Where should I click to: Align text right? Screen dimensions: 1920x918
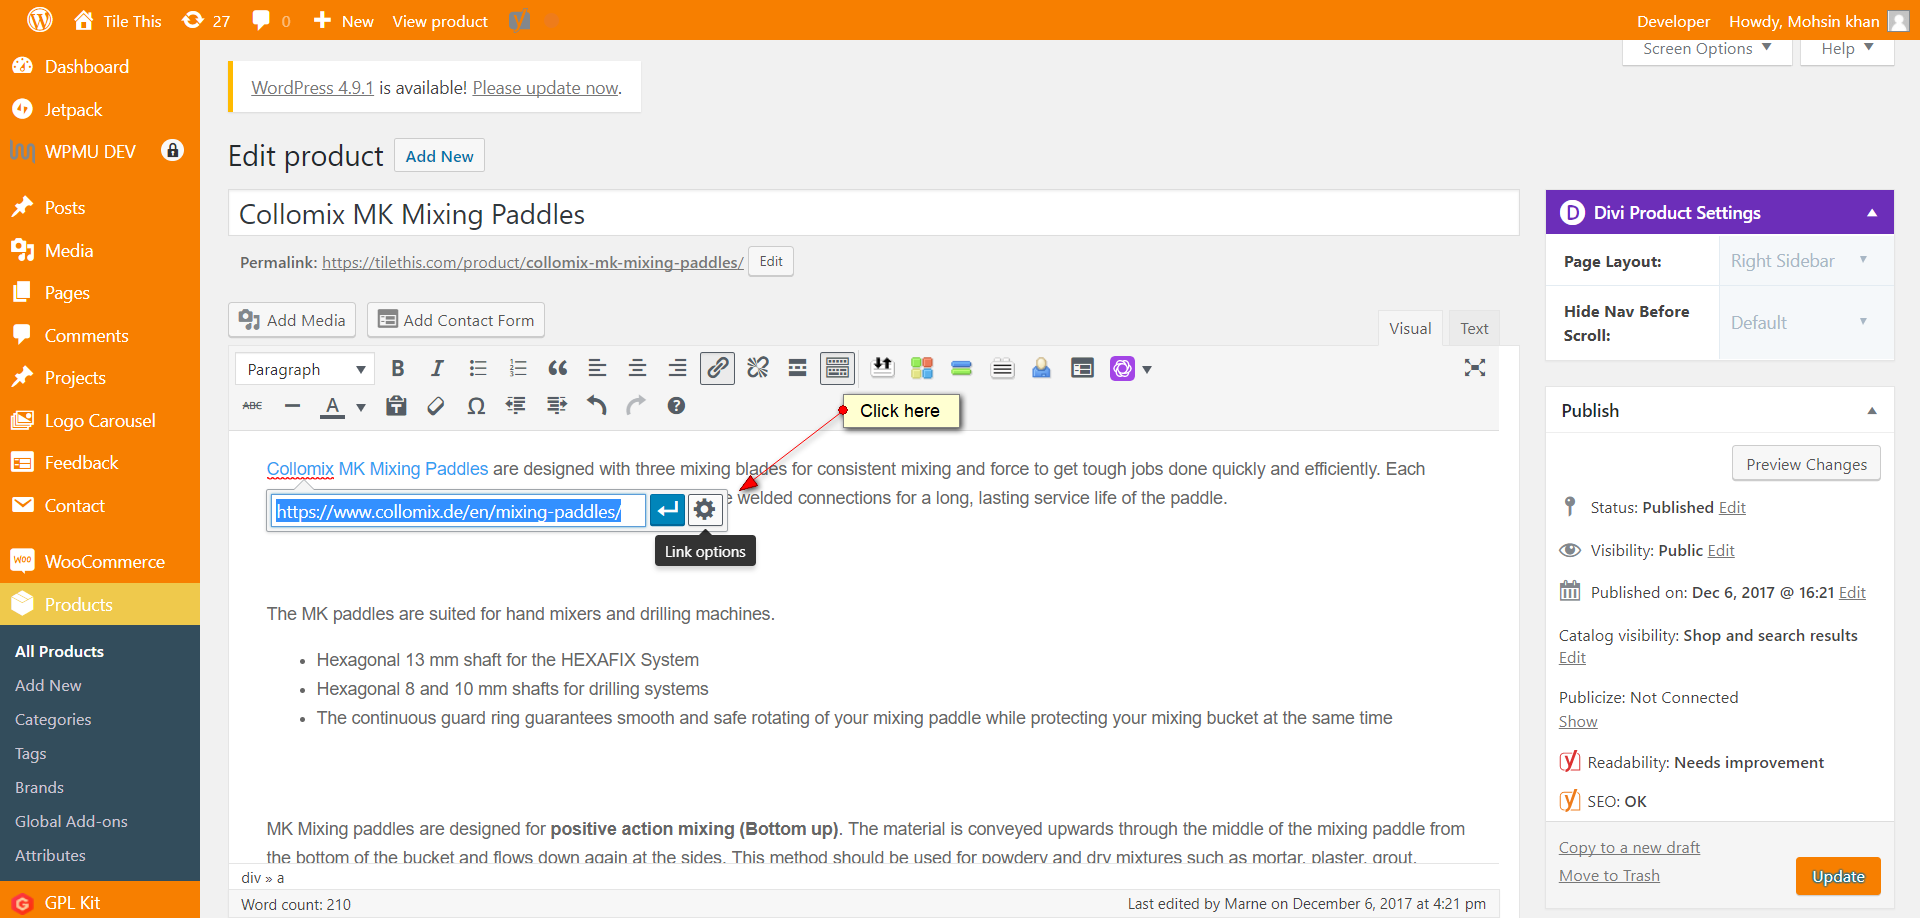(677, 368)
